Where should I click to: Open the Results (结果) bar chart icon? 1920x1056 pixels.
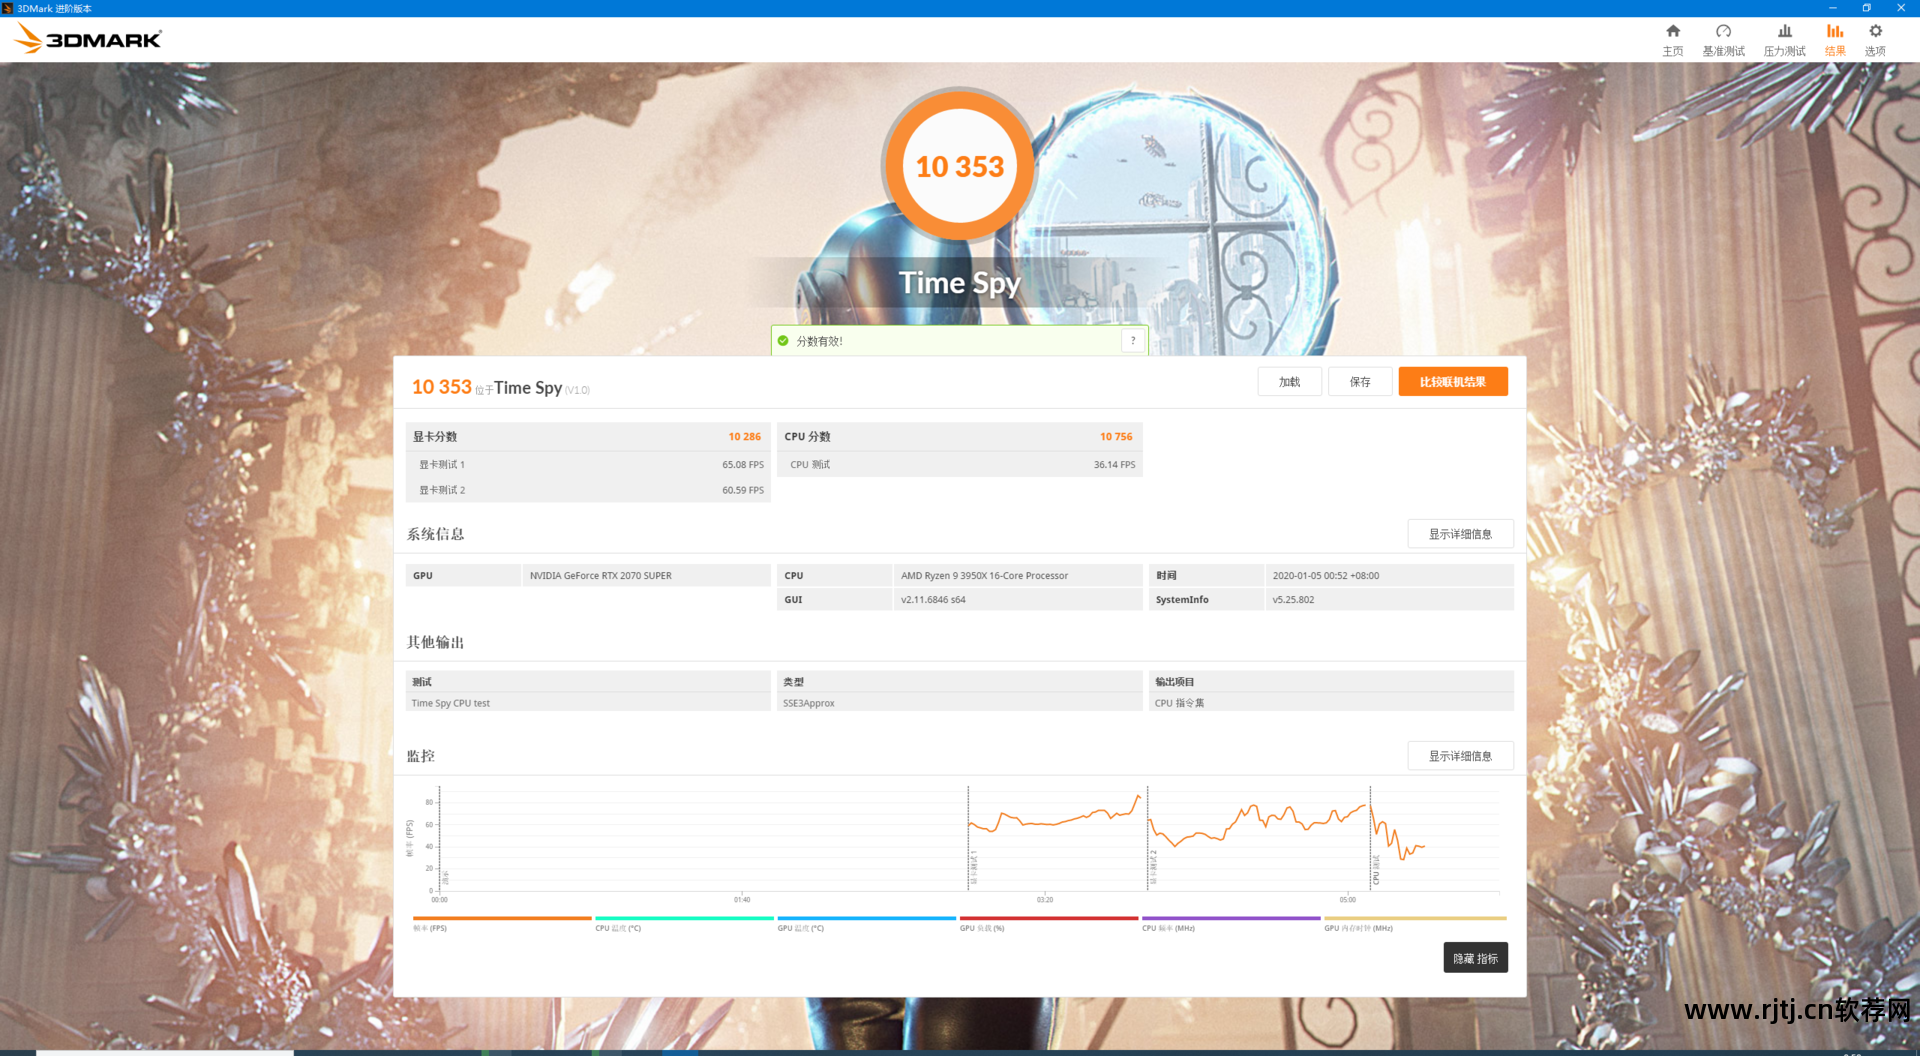pos(1835,31)
